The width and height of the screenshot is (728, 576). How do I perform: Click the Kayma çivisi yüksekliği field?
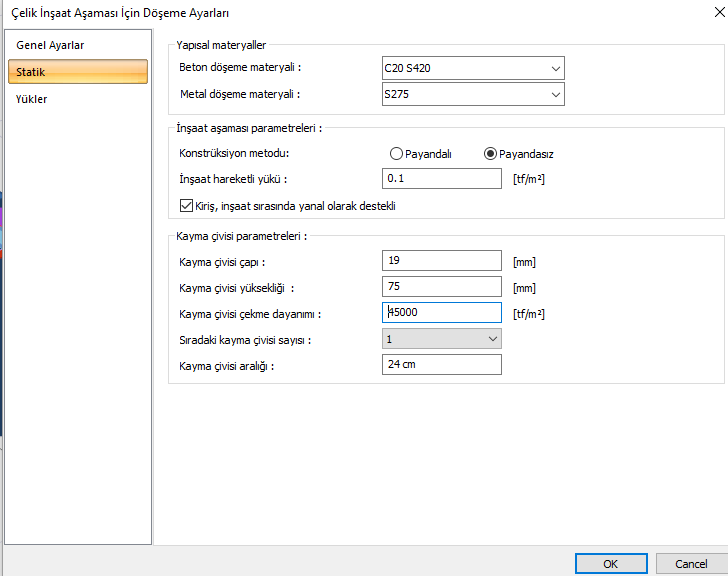[441, 287]
